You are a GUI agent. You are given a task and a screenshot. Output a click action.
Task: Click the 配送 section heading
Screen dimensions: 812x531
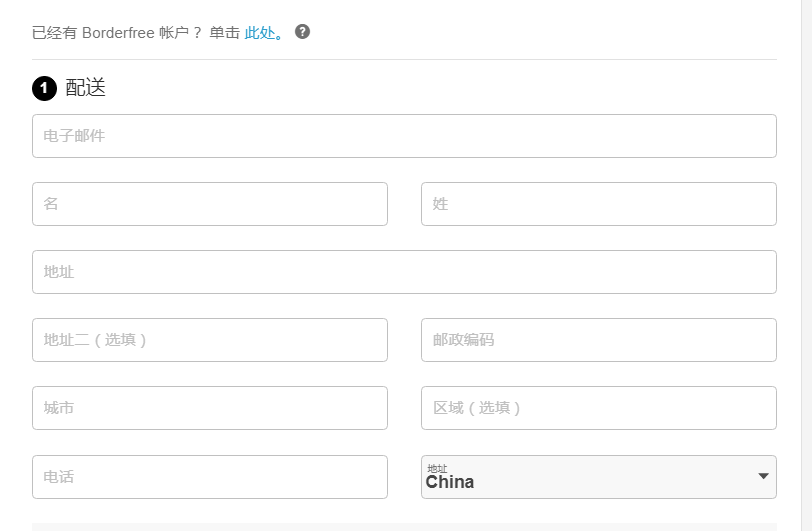click(x=86, y=88)
